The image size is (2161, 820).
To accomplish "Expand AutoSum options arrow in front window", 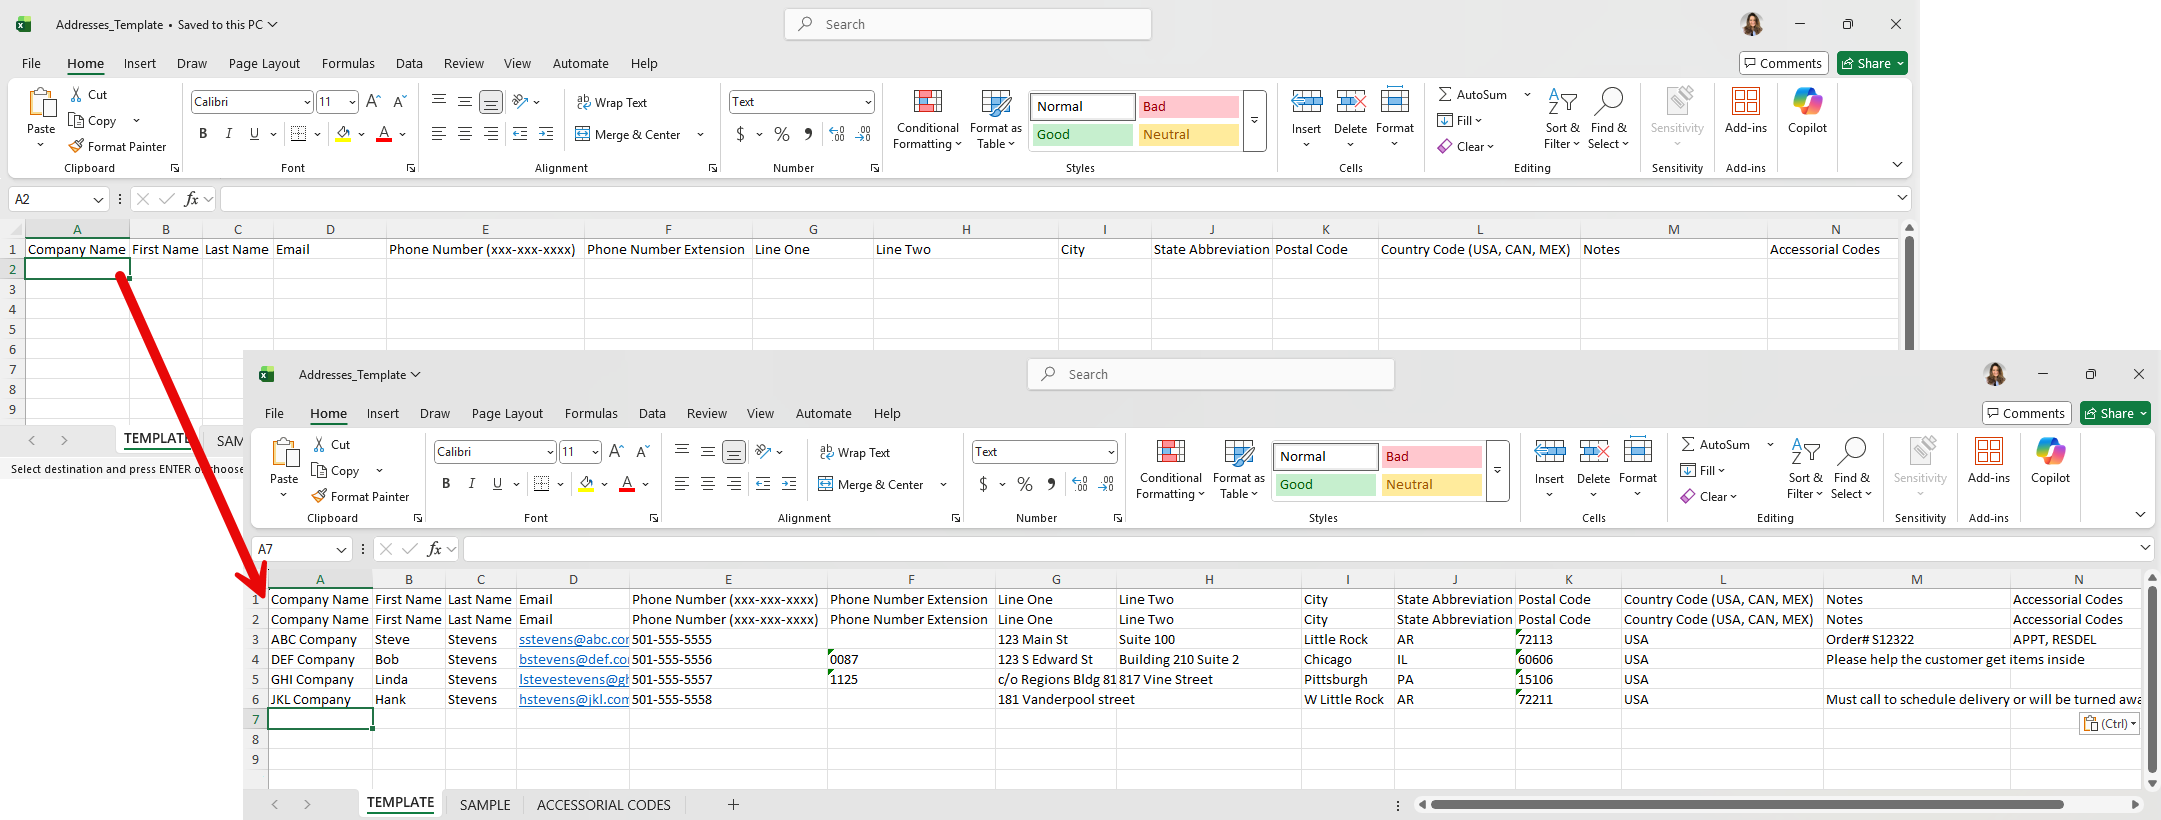I will [1770, 444].
